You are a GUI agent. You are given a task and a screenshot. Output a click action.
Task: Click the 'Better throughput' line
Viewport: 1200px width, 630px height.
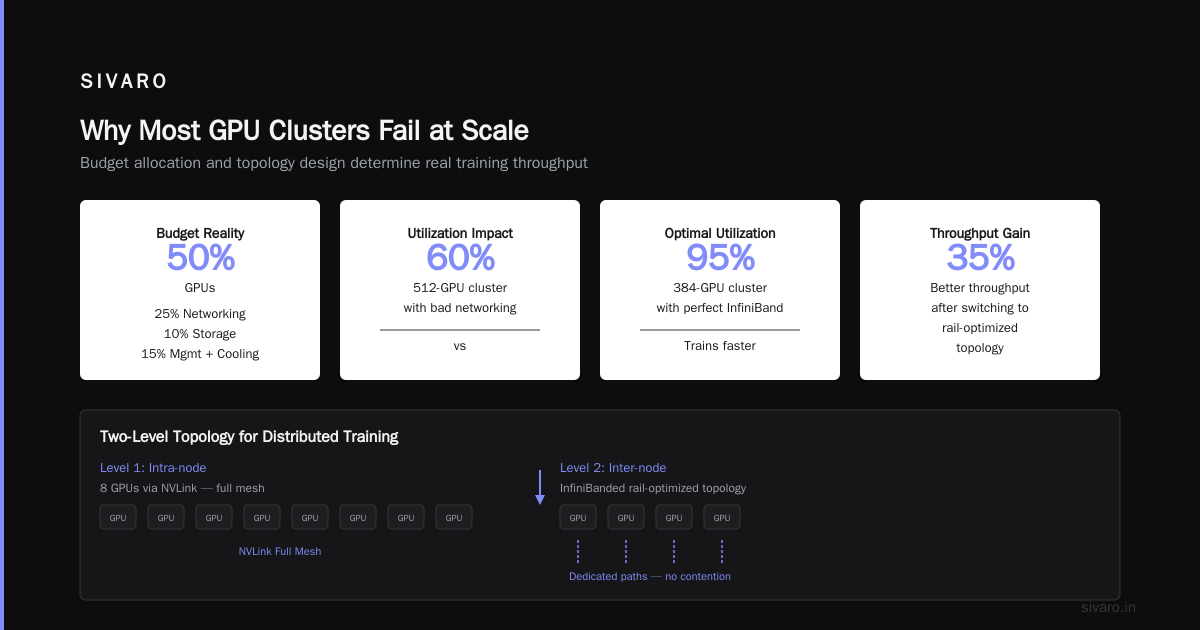pos(980,288)
